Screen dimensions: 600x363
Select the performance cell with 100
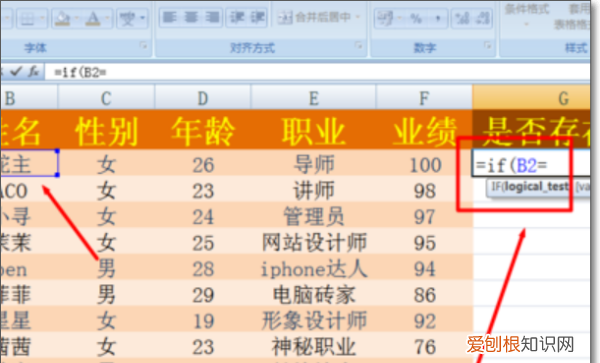tap(424, 164)
